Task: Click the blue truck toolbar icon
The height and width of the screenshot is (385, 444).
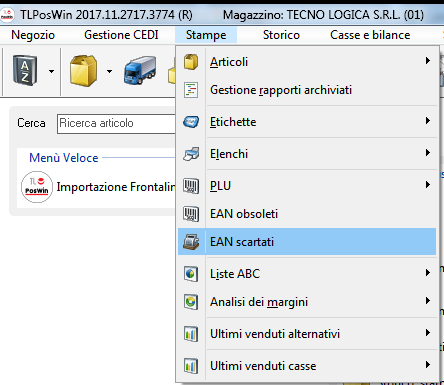Action: [140, 70]
